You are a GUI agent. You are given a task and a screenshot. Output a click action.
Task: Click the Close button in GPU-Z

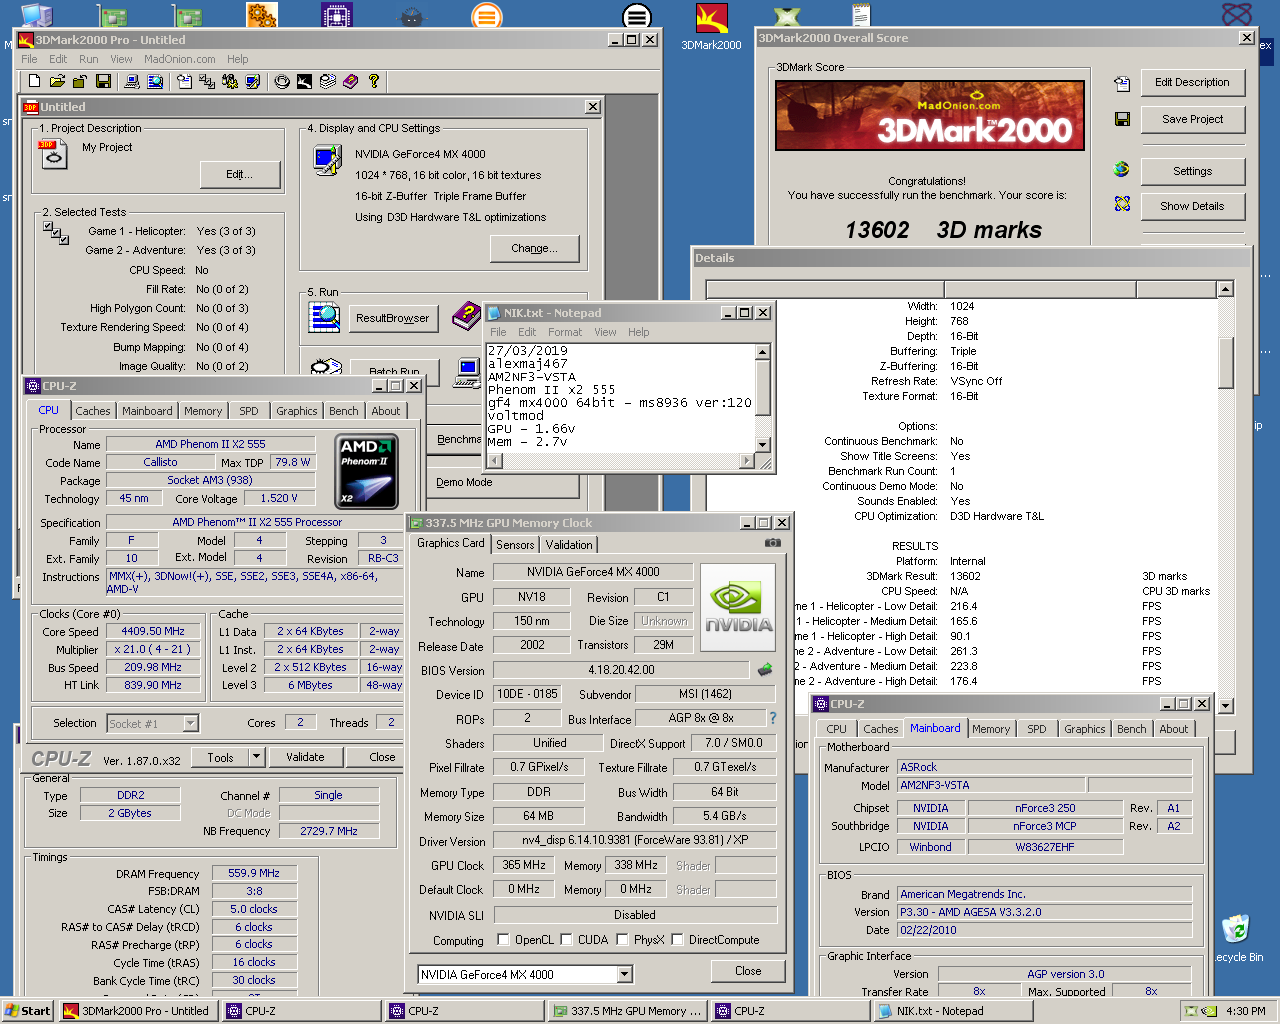tap(748, 971)
